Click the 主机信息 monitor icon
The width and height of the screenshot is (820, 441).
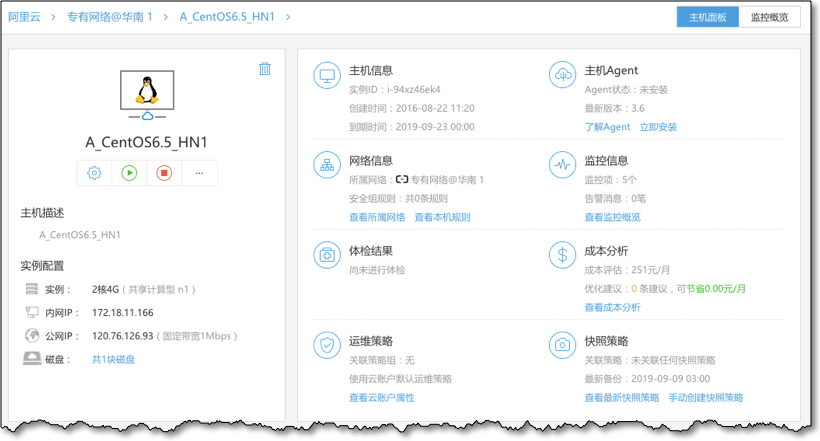point(327,76)
